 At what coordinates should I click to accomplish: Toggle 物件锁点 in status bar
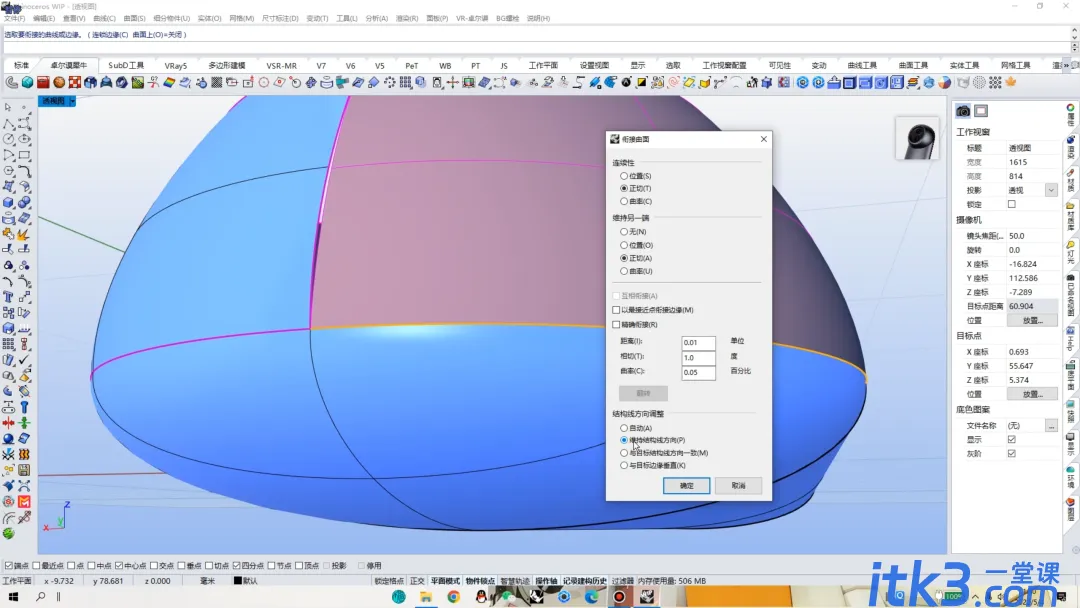480,581
